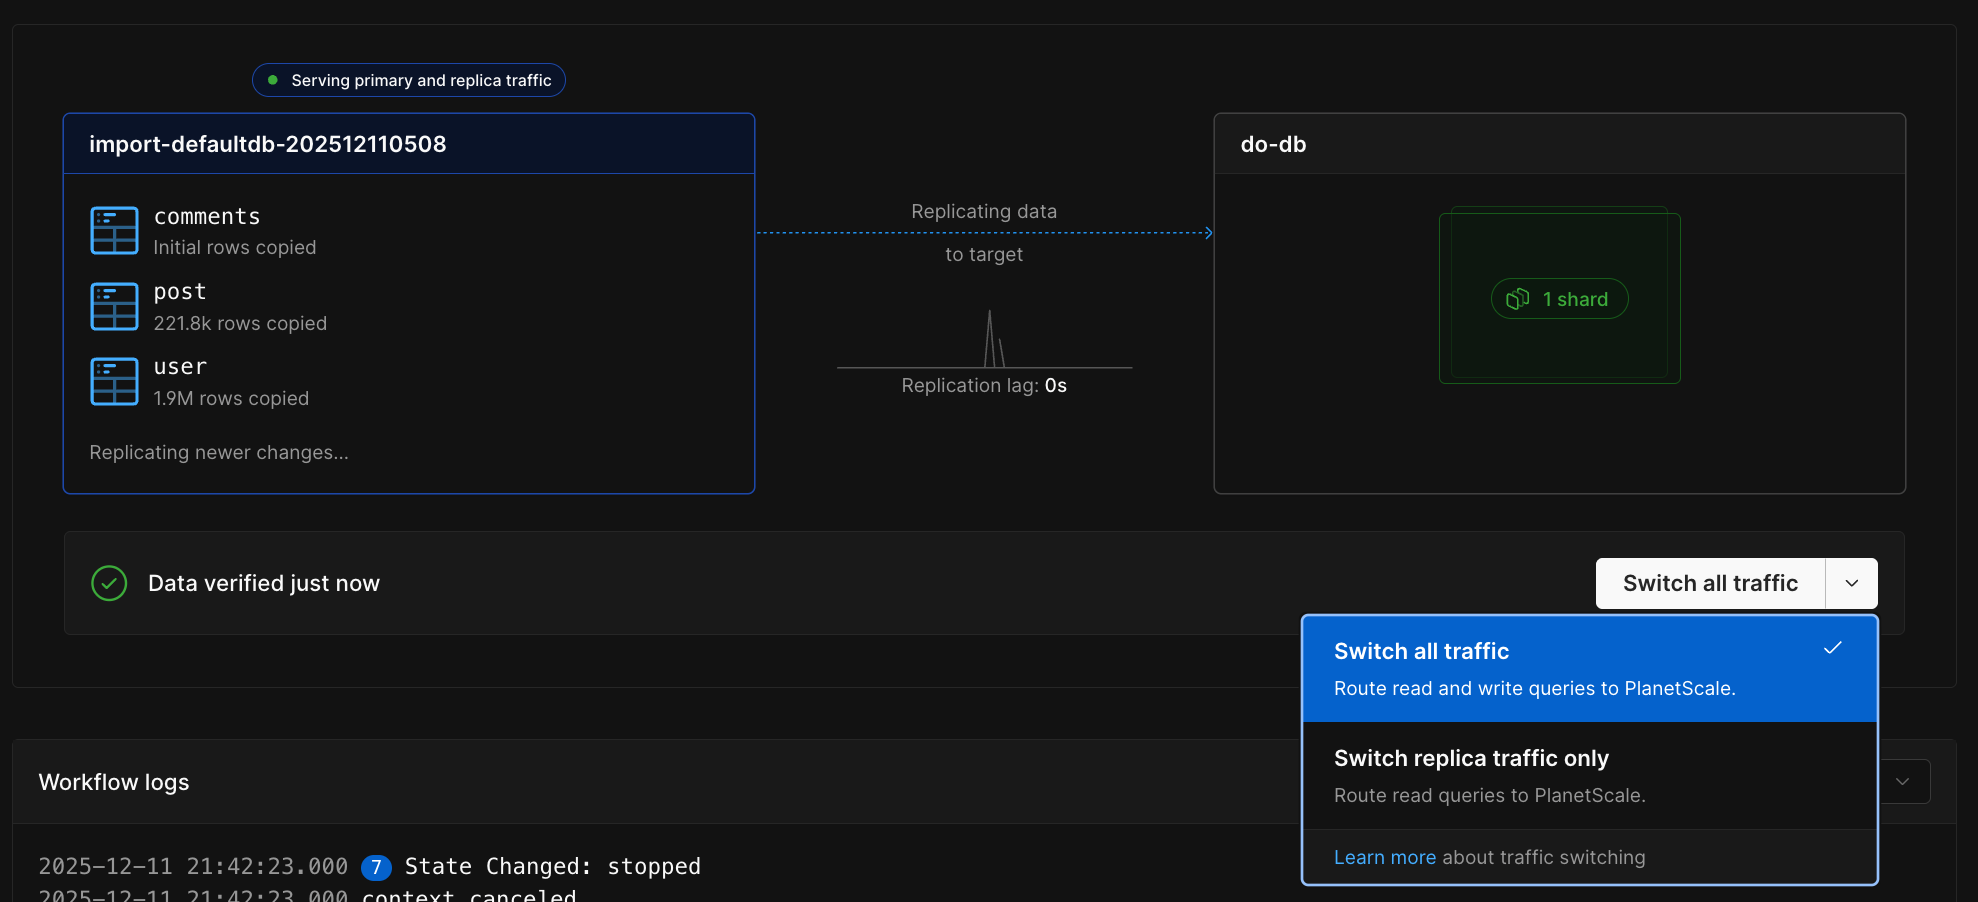
Task: Click the comments table icon
Action: (114, 231)
